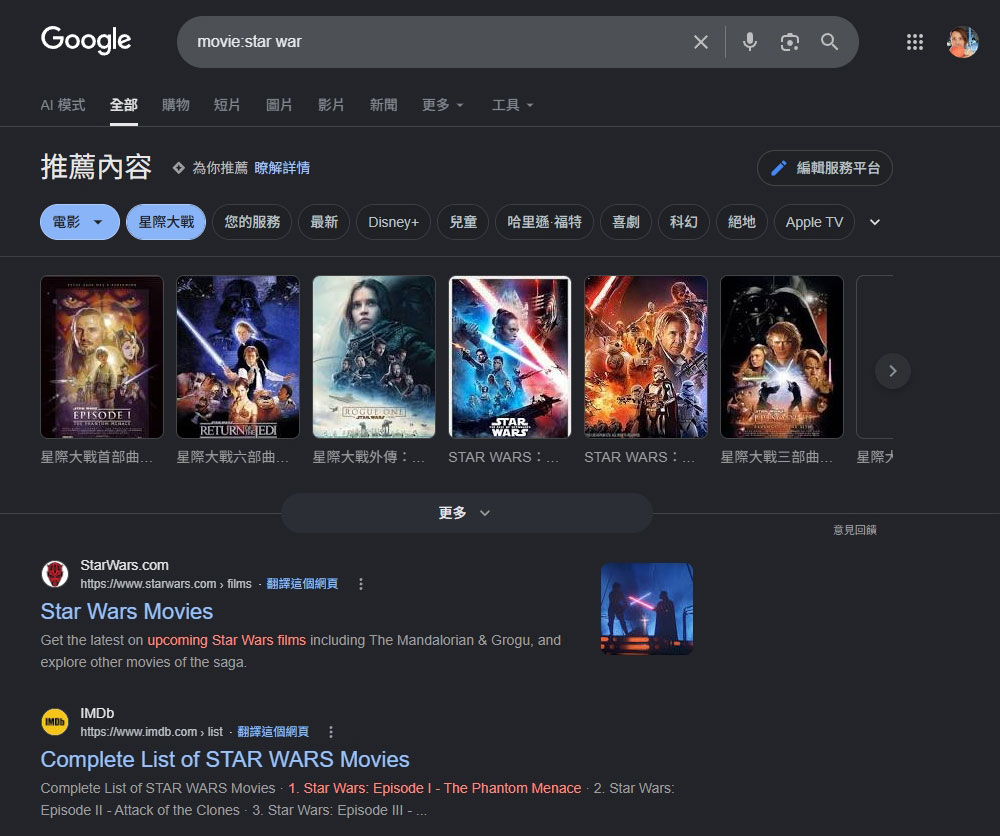1000x836 pixels.
Task: Switch to 購物 tab
Action: pyautogui.click(x=175, y=105)
